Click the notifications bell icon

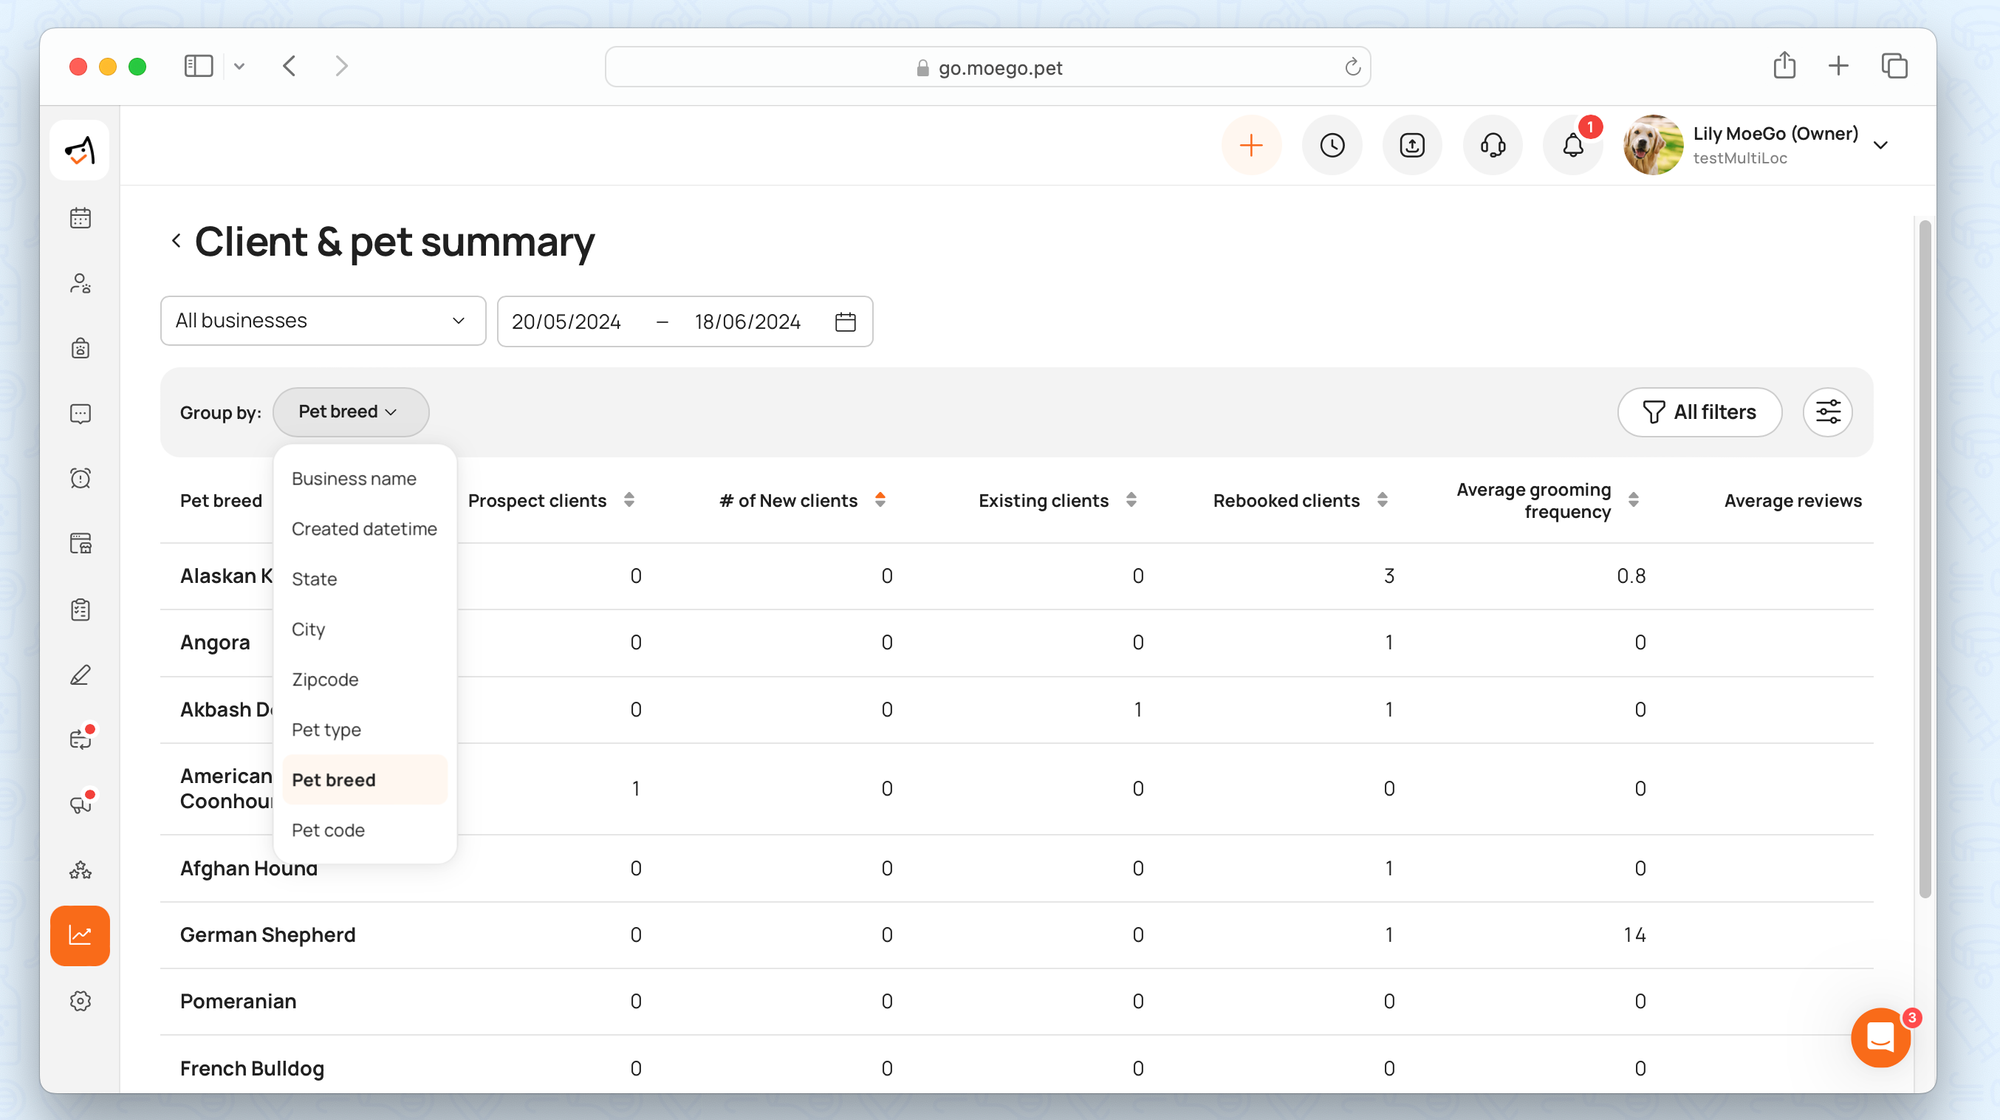[x=1573, y=146]
